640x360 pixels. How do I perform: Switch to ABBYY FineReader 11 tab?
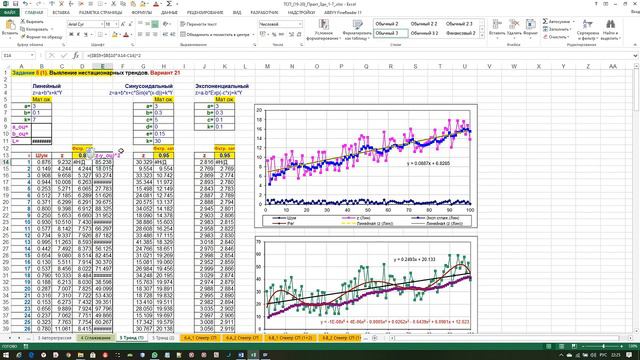[343, 13]
